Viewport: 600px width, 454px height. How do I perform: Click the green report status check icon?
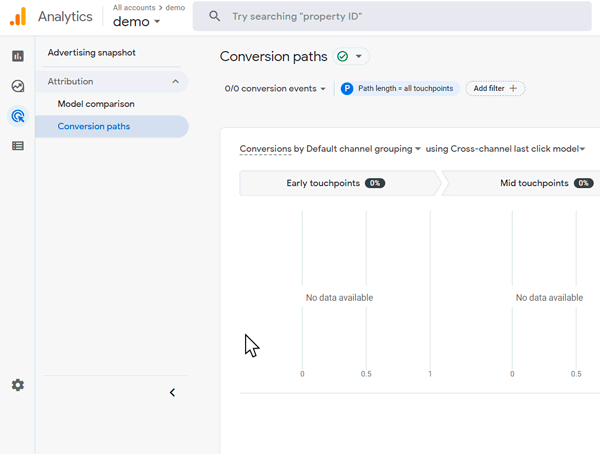click(343, 57)
